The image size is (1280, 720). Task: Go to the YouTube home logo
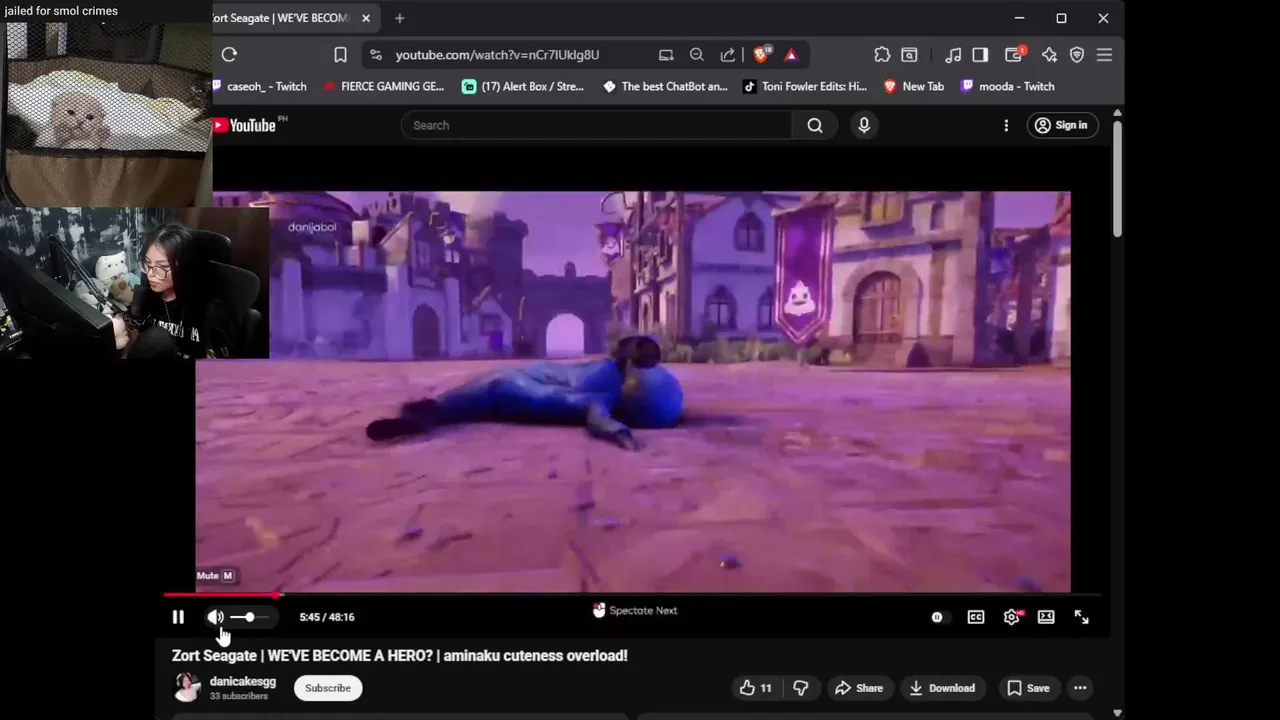(248, 125)
